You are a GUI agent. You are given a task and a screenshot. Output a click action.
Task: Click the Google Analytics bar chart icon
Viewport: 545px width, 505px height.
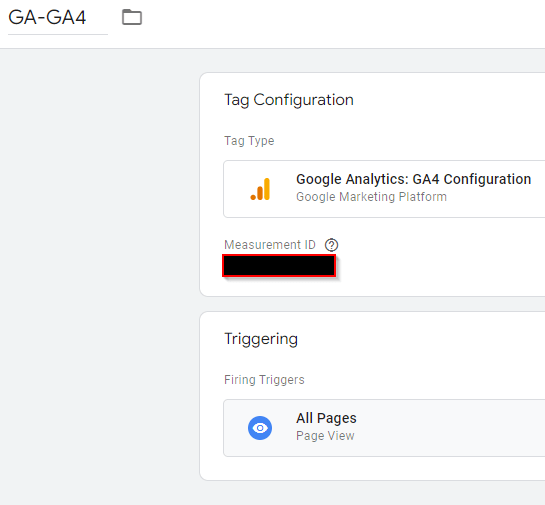[x=260, y=189]
